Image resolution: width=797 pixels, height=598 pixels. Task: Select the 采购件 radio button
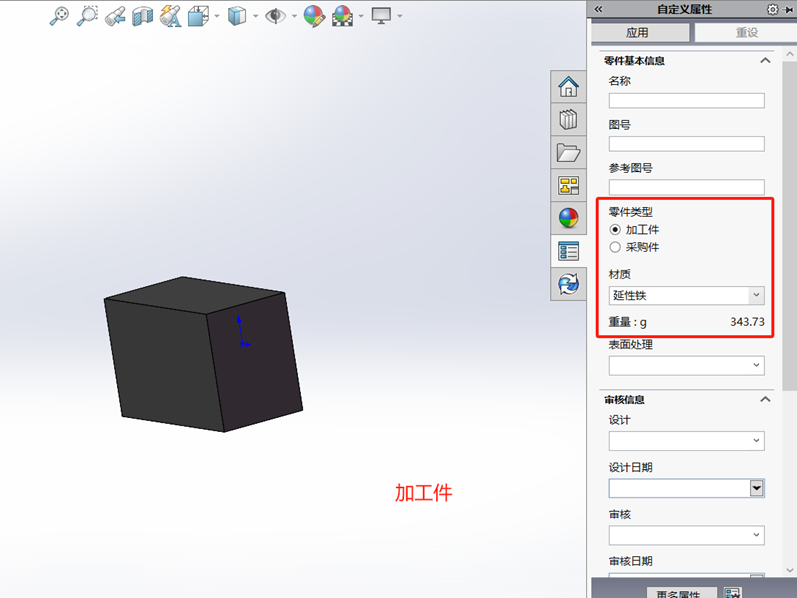click(x=615, y=247)
